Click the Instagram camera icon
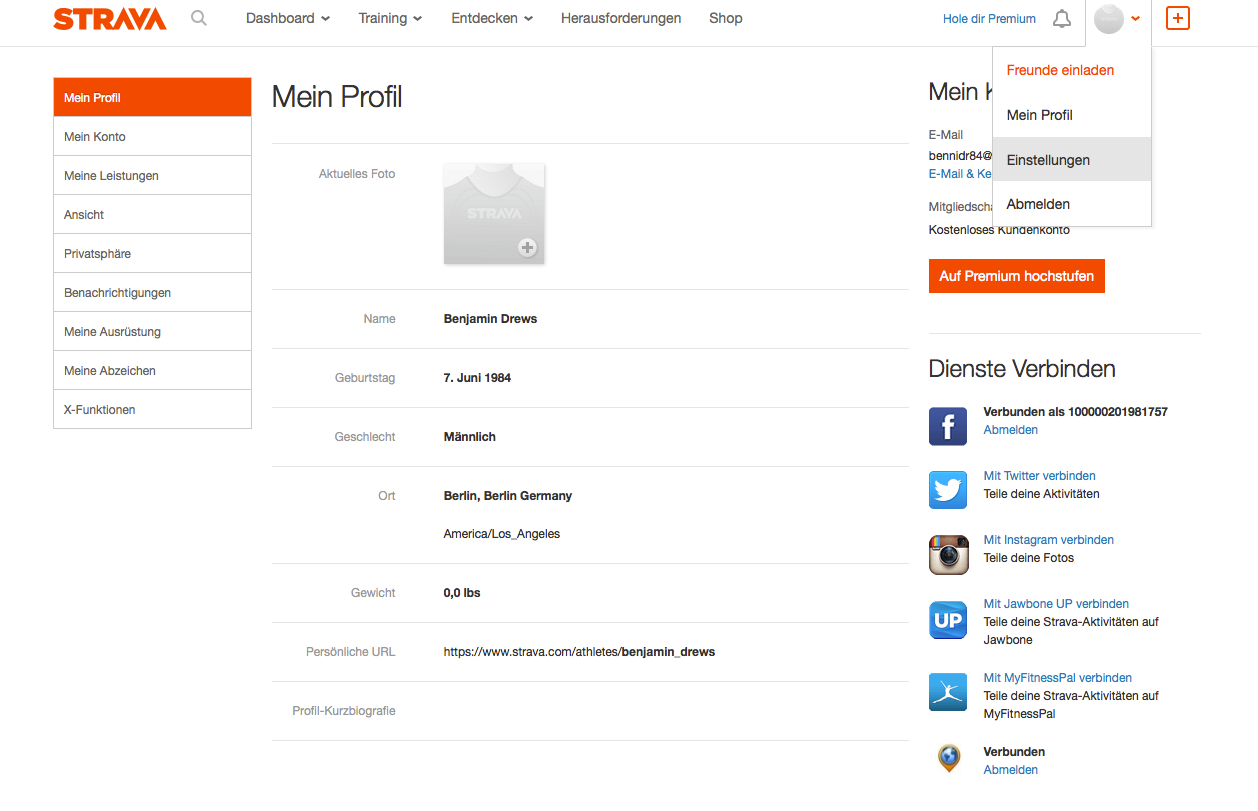 948,554
